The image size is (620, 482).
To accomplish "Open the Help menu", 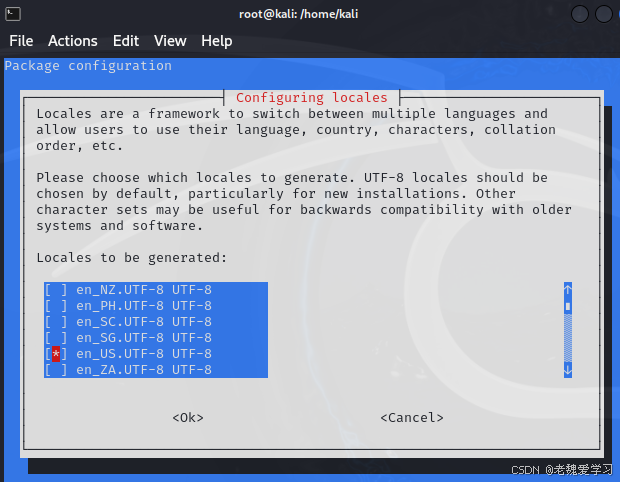I will point(217,41).
